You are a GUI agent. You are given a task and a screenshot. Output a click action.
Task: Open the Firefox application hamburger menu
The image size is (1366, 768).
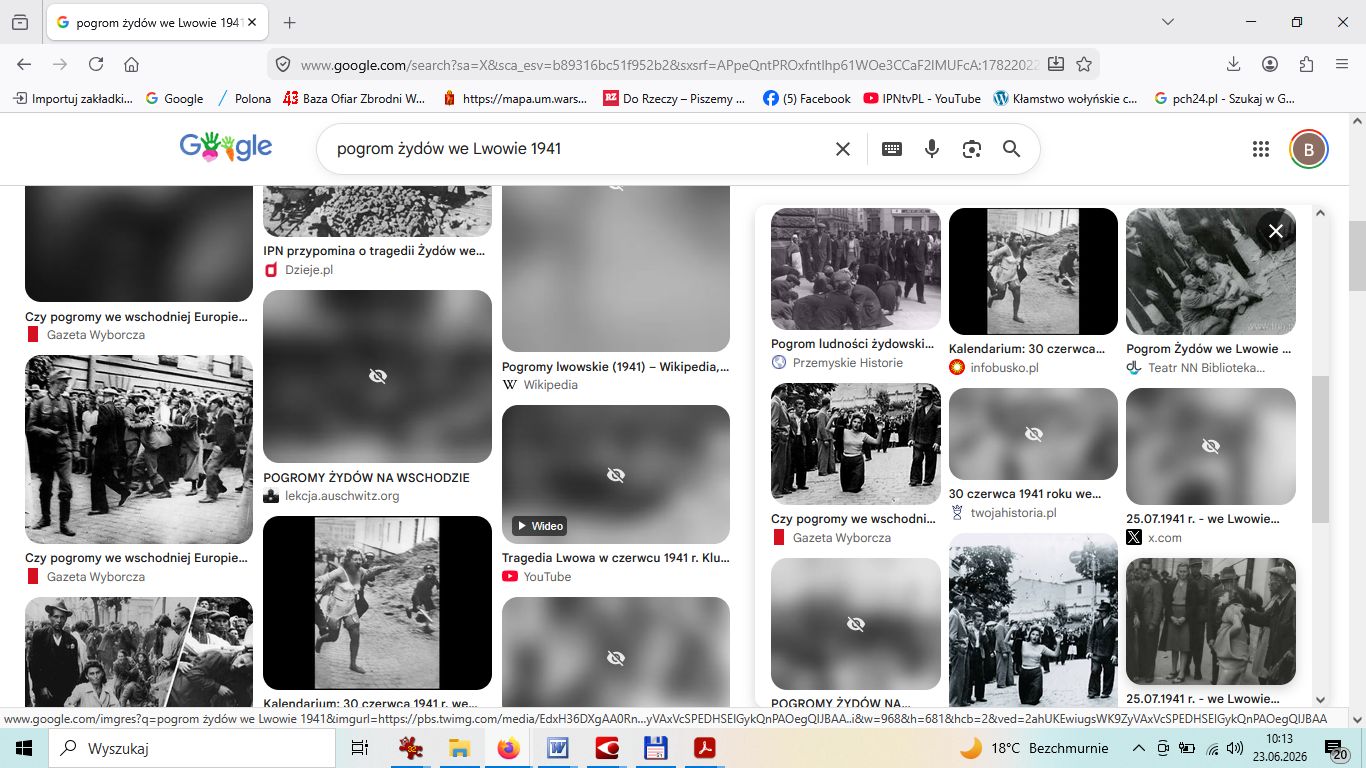(1342, 64)
